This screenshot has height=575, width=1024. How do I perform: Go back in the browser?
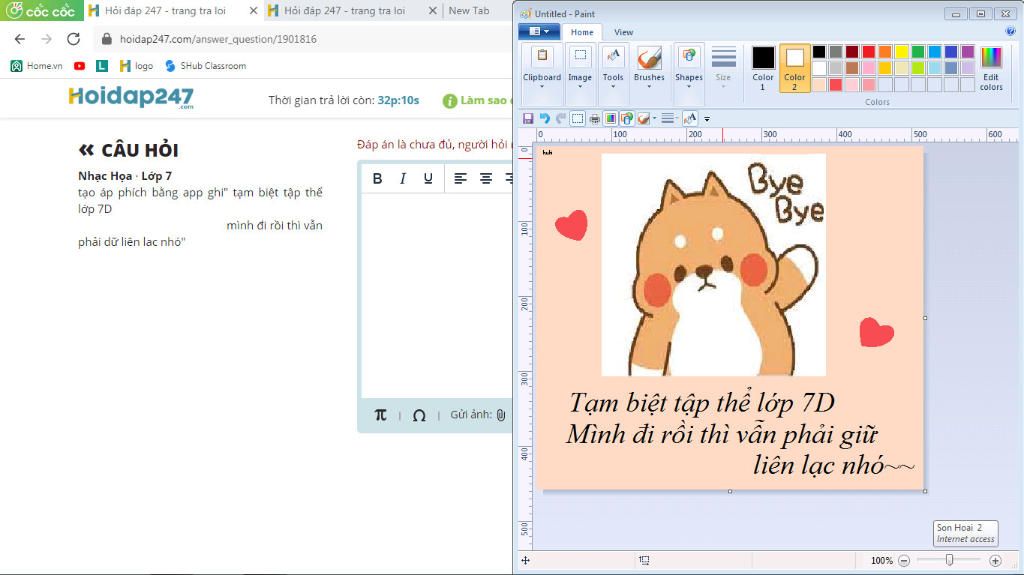tap(20, 39)
